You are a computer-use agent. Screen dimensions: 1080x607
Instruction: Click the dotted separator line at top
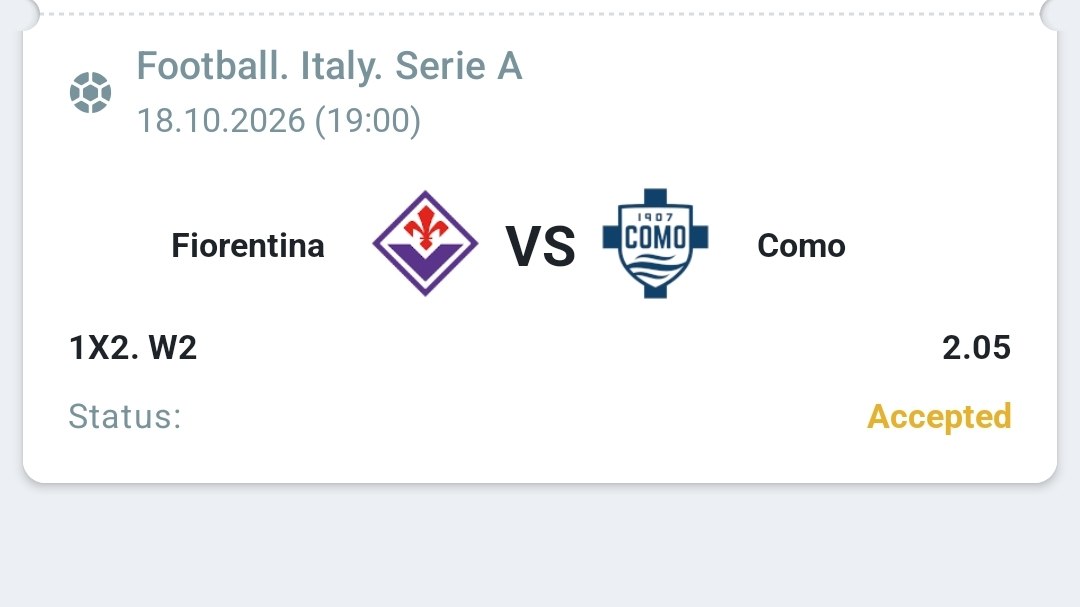point(540,14)
